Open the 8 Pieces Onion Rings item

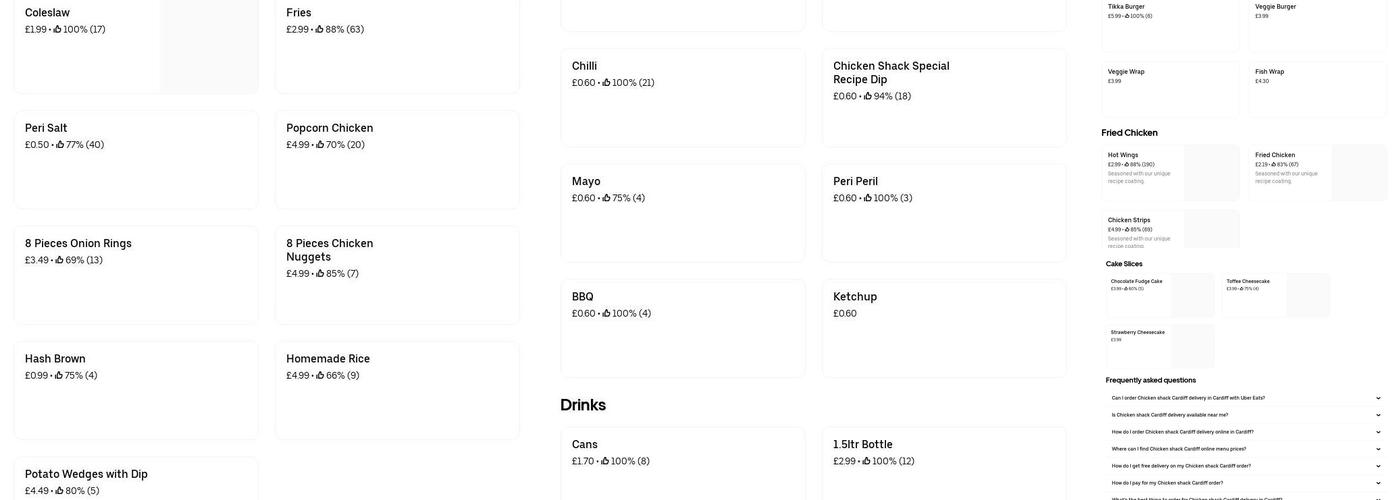136,275
